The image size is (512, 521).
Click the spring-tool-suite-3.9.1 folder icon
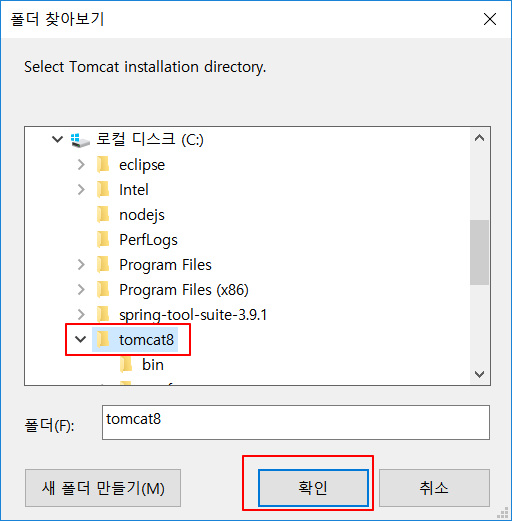(x=103, y=315)
